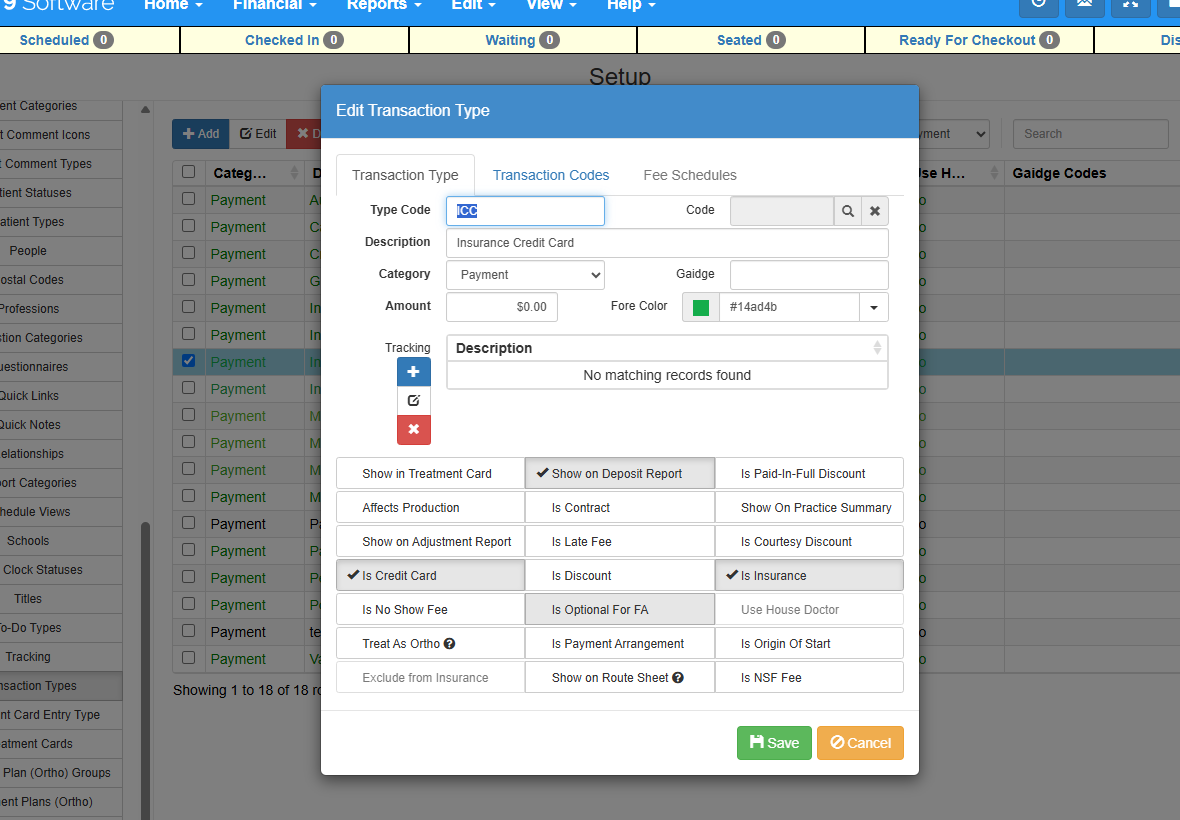Sort the tracking Description column arrows

877,348
